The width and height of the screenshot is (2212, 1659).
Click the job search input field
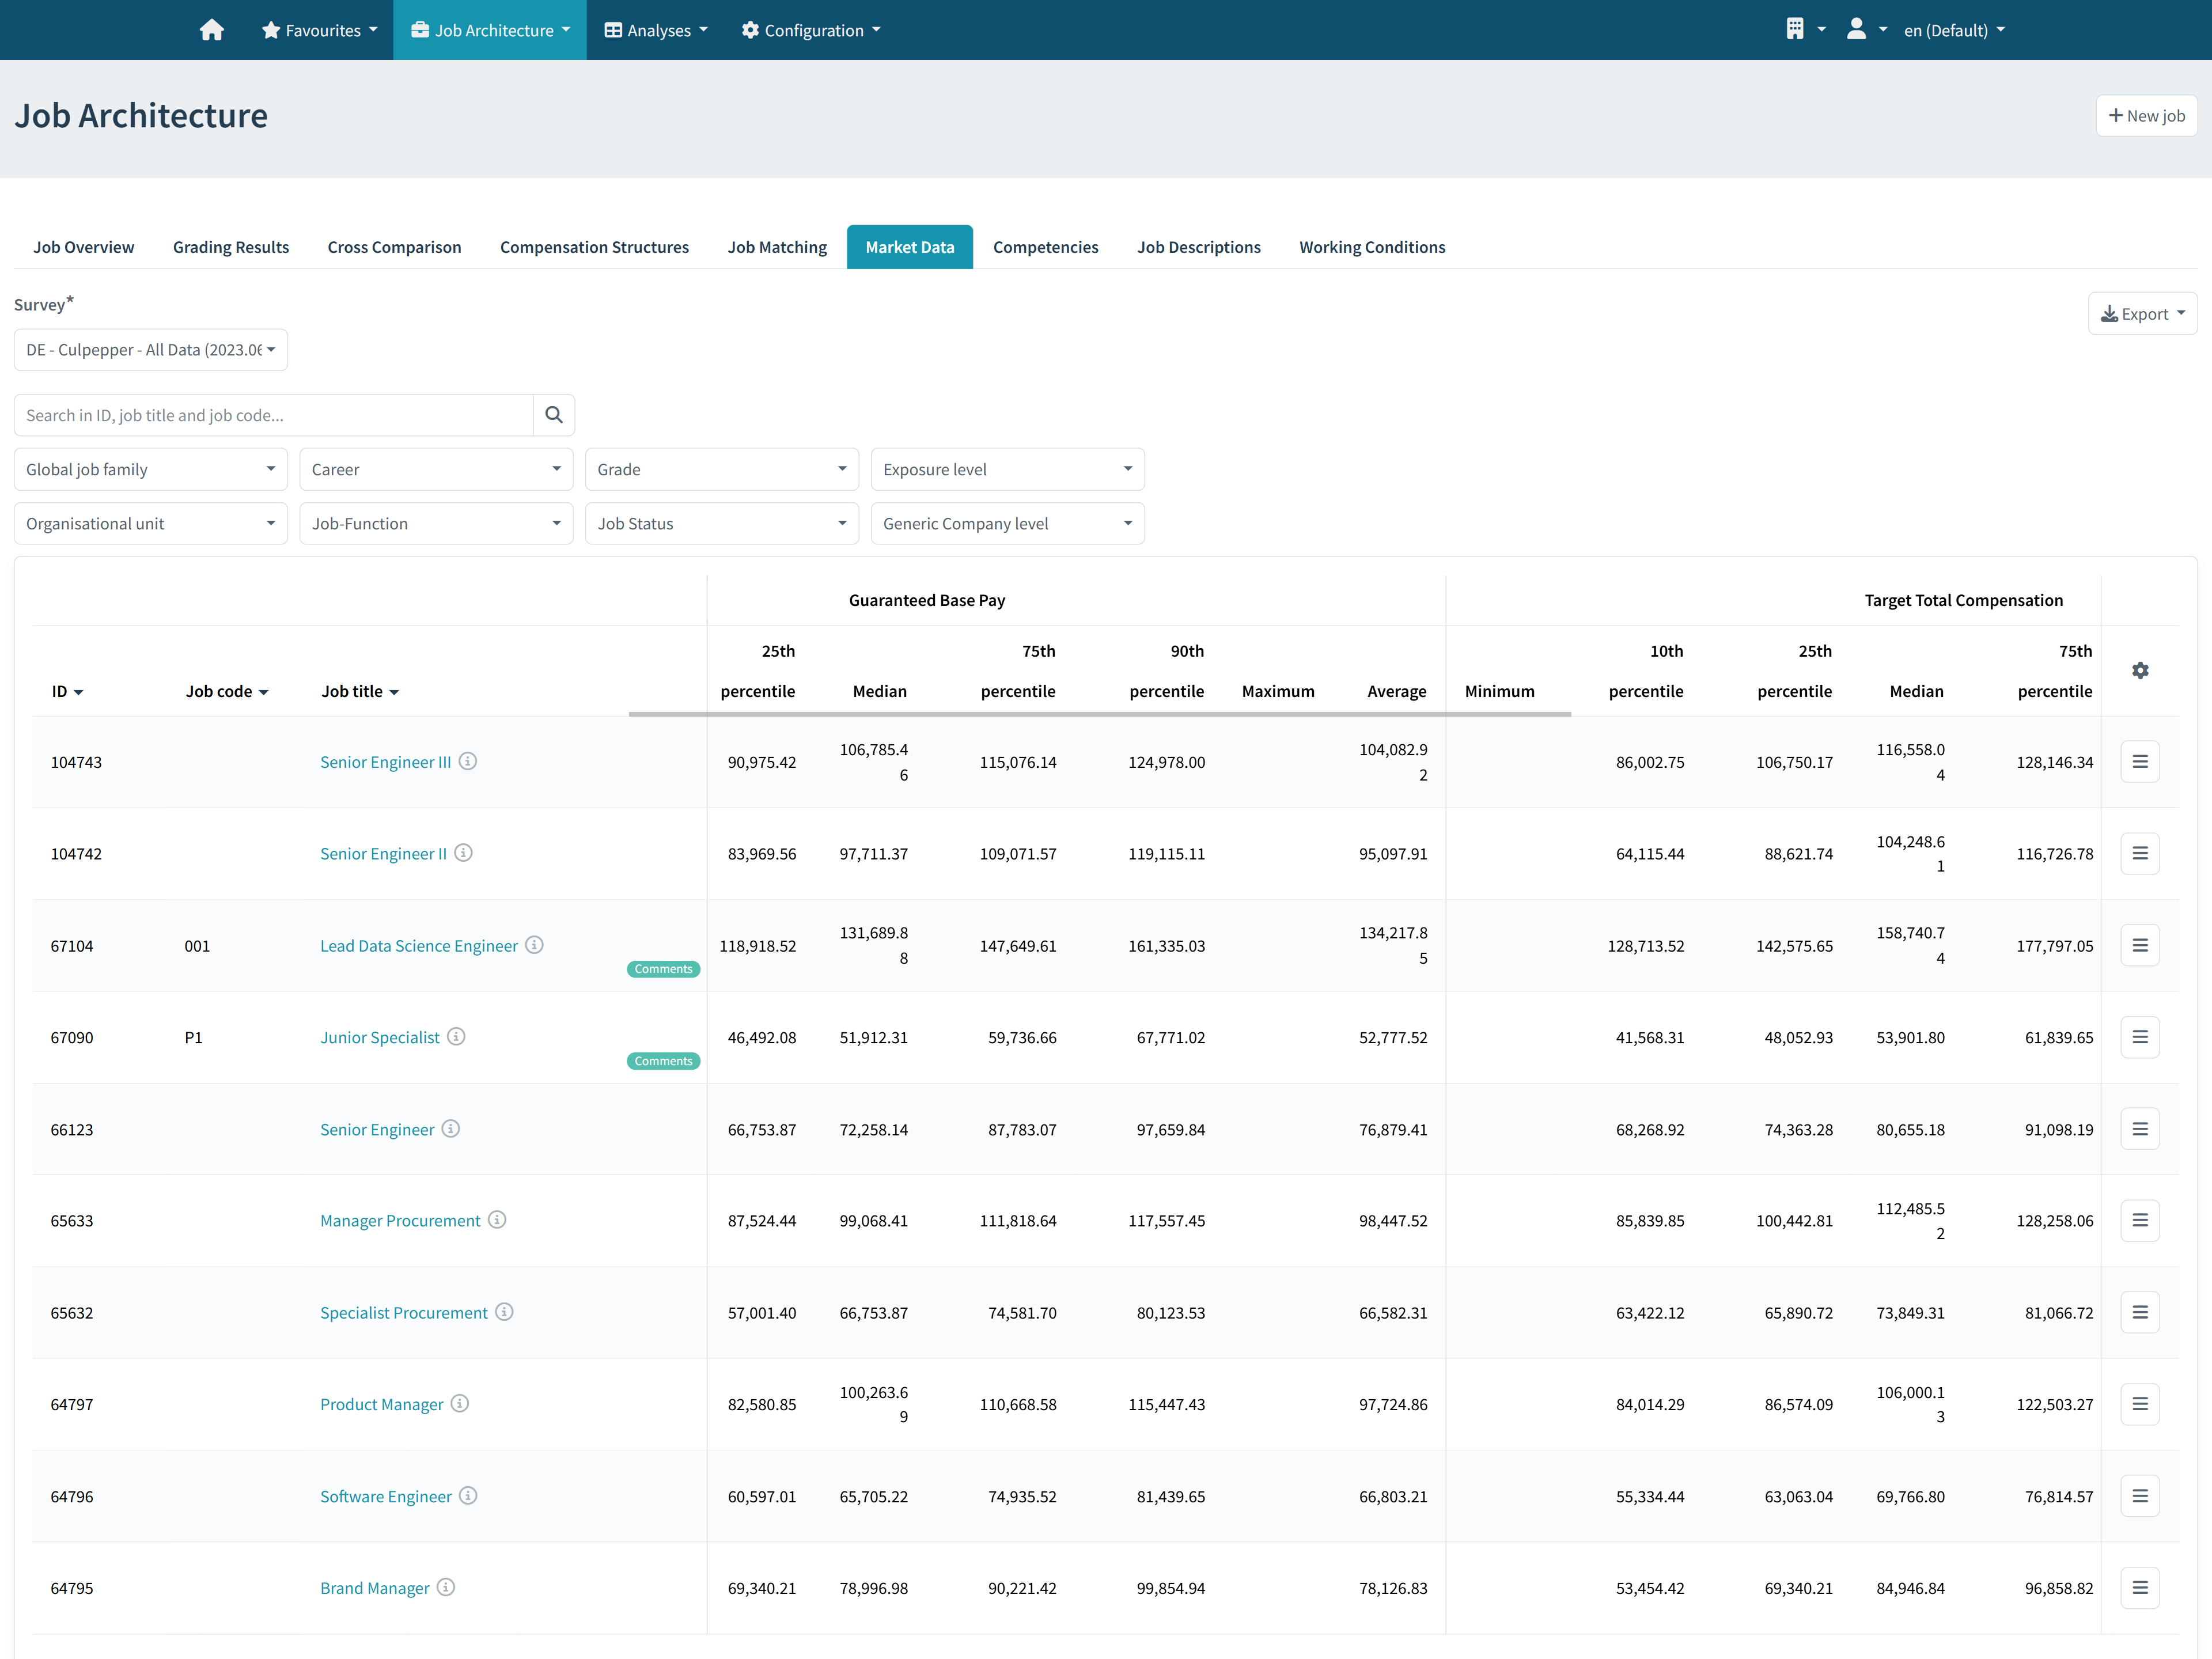coord(274,415)
